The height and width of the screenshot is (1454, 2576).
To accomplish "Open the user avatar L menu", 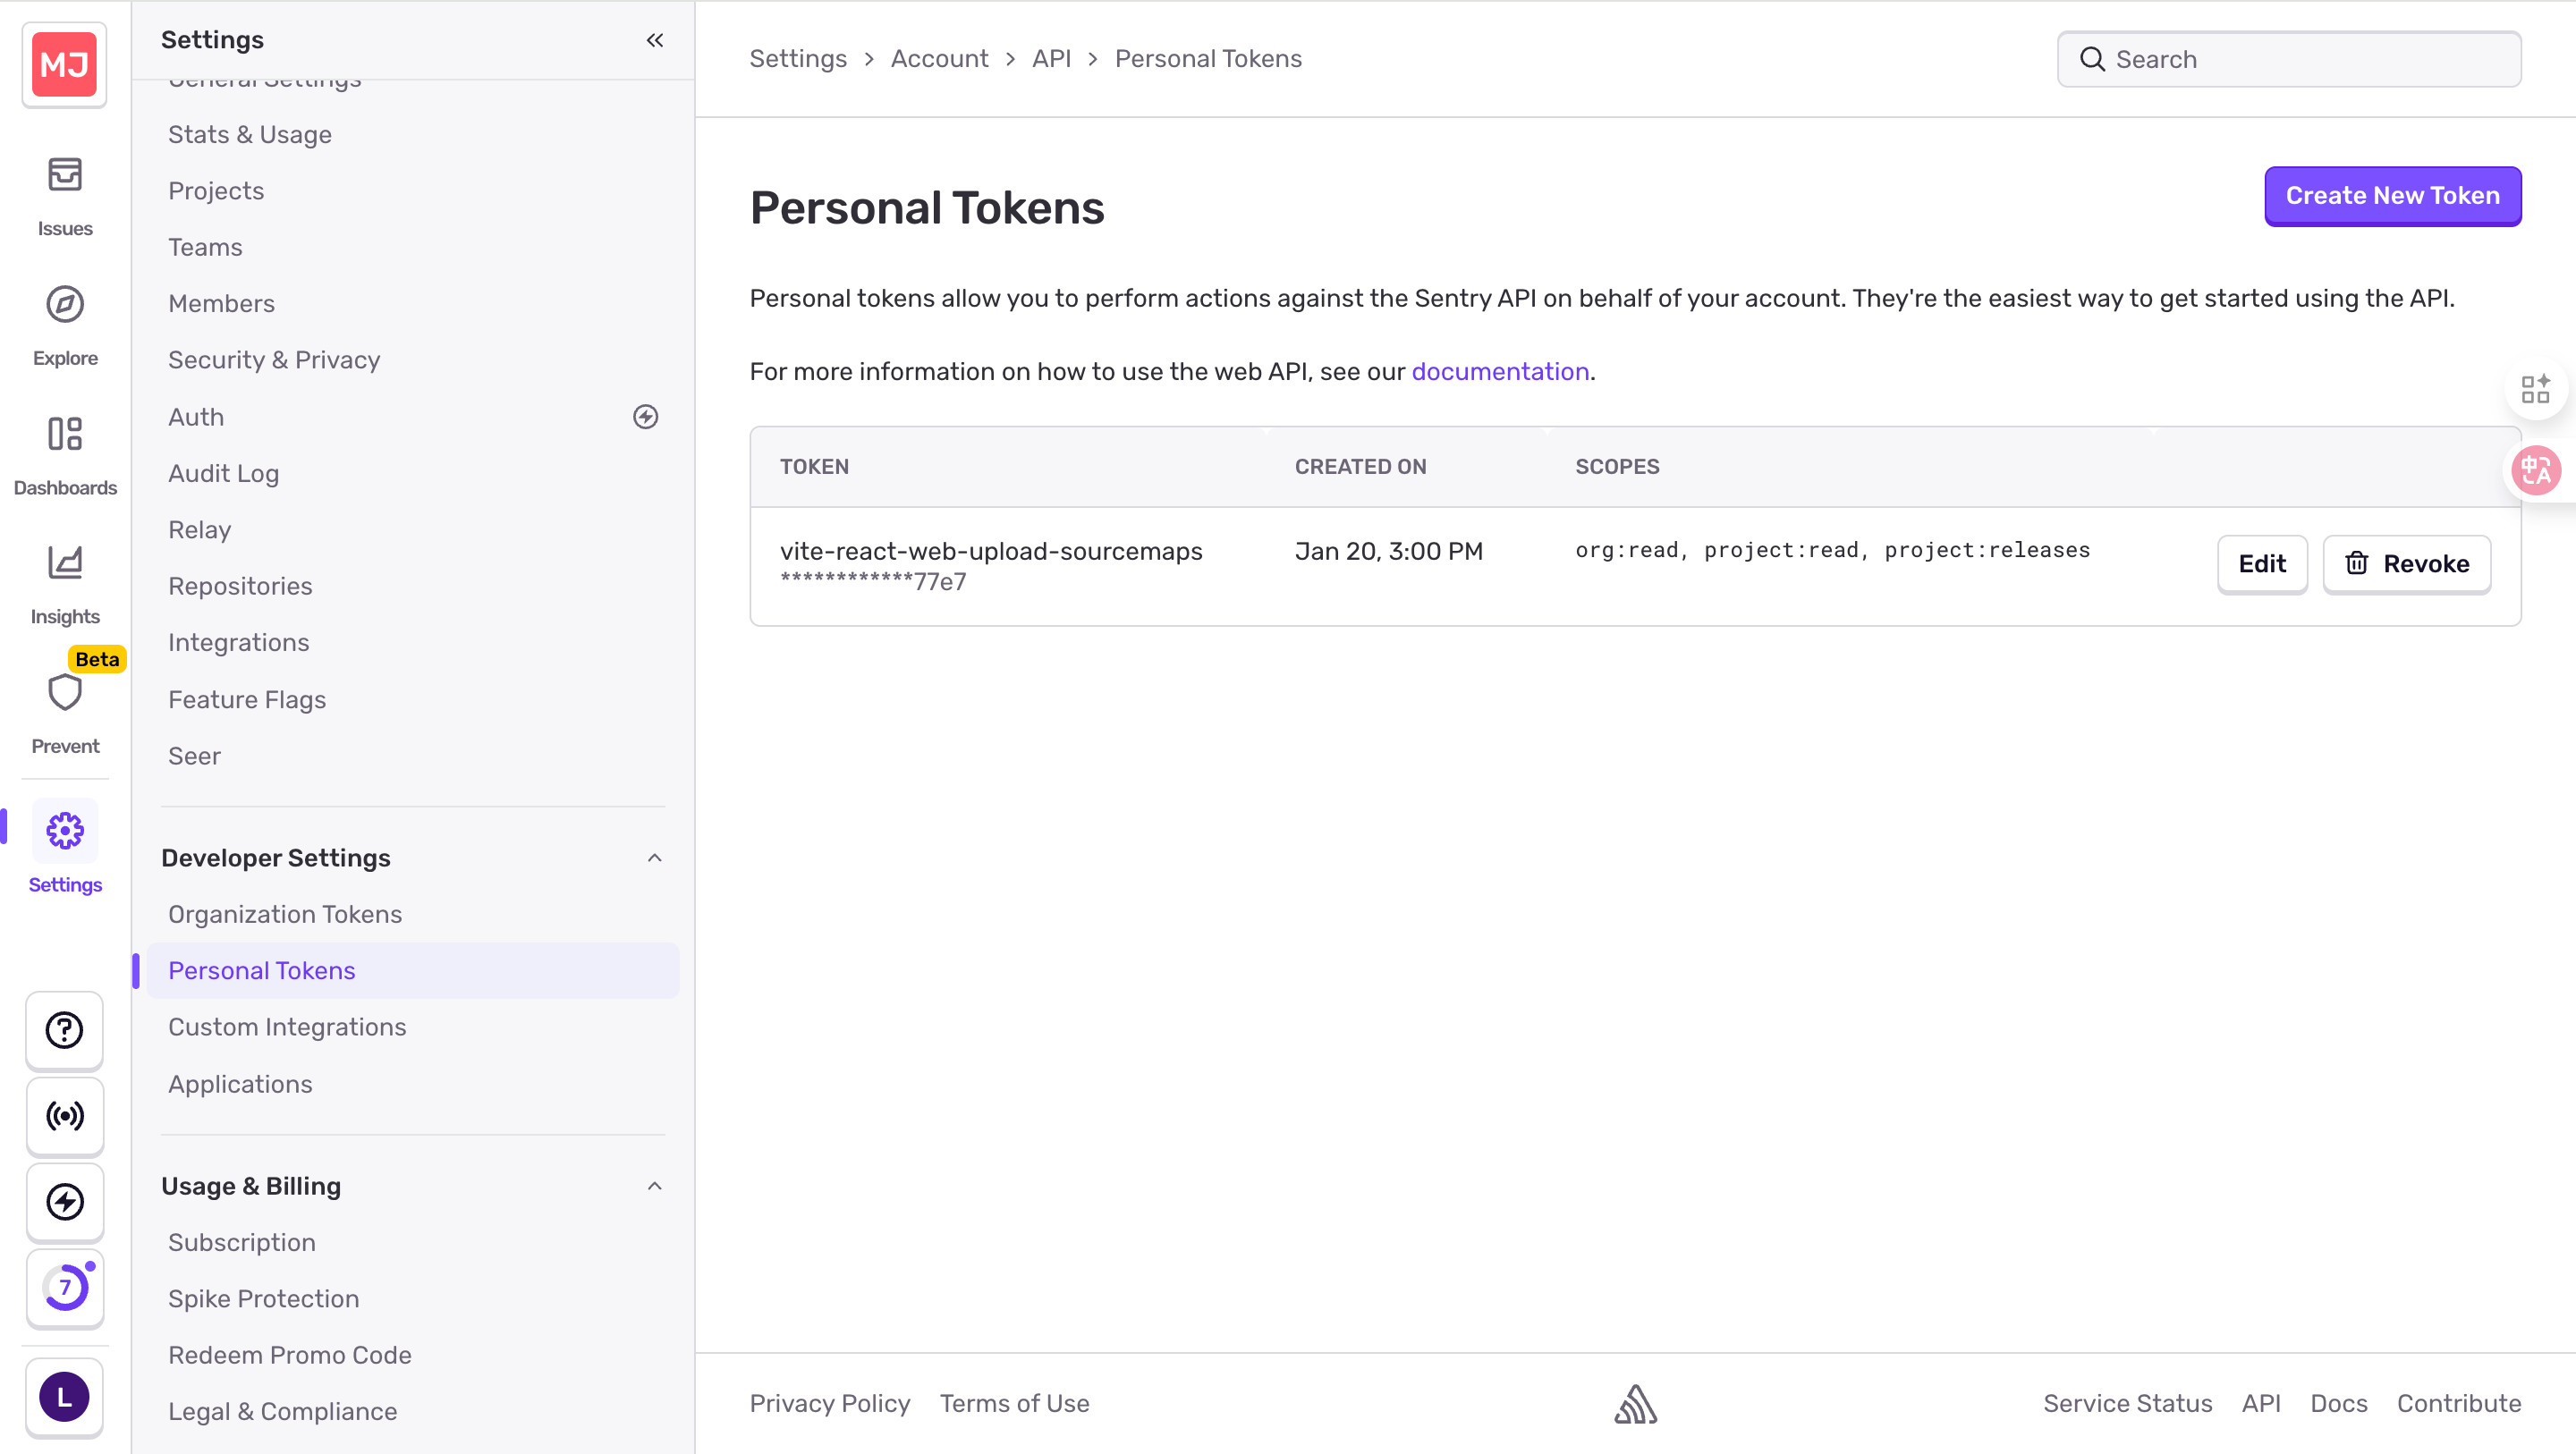I will click(x=65, y=1397).
